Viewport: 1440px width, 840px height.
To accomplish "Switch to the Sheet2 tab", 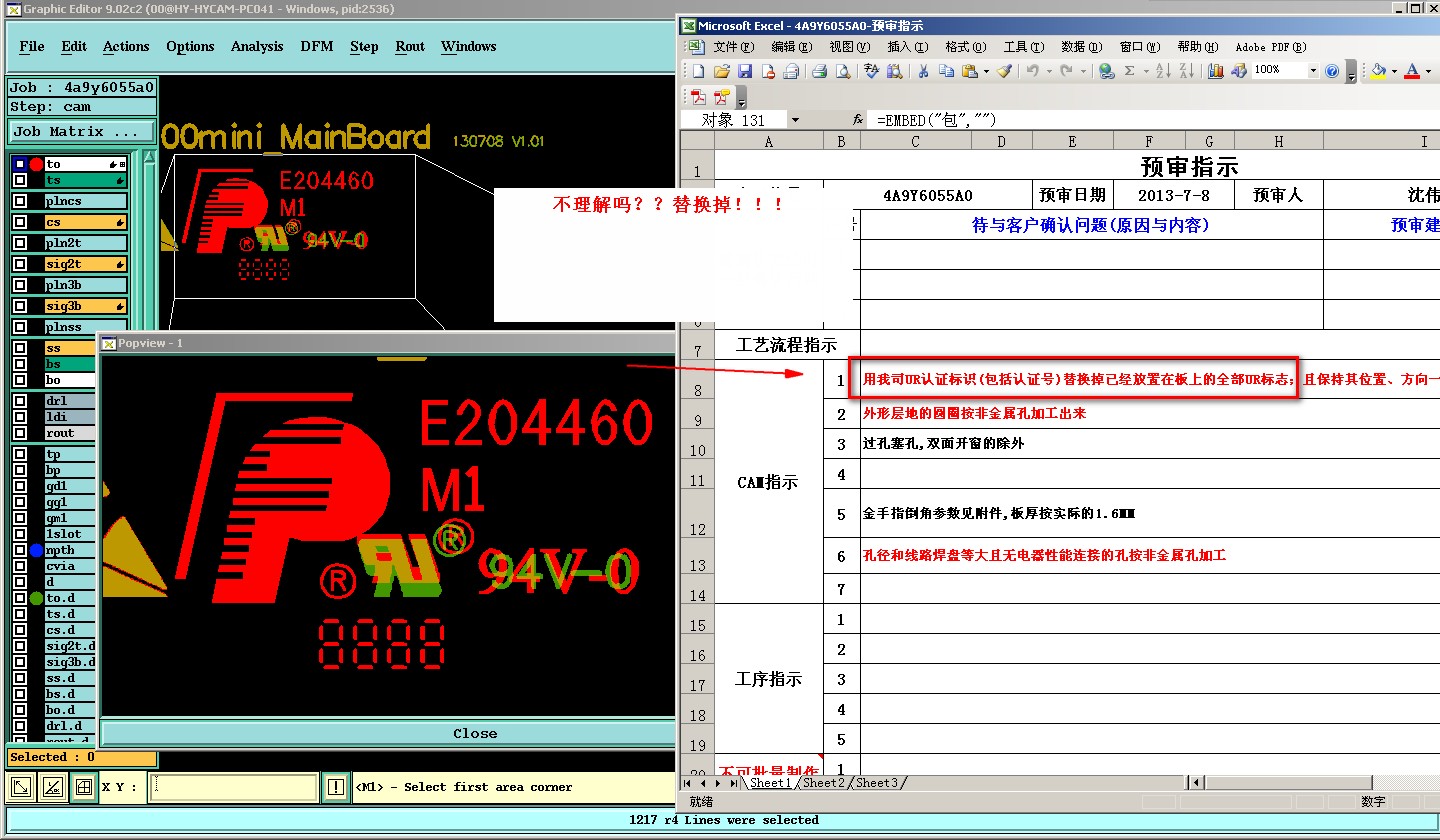I will point(825,783).
